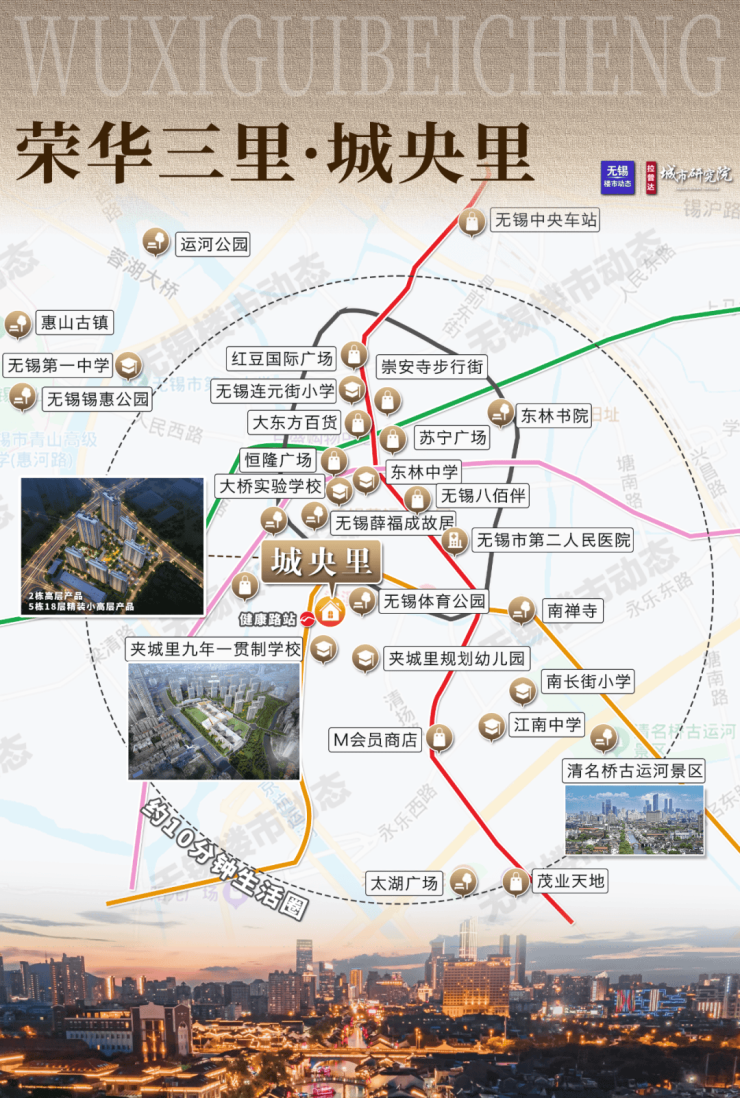Click the shopping bag icon beside 红豆国际广场
740x1098 pixels.
354,356
